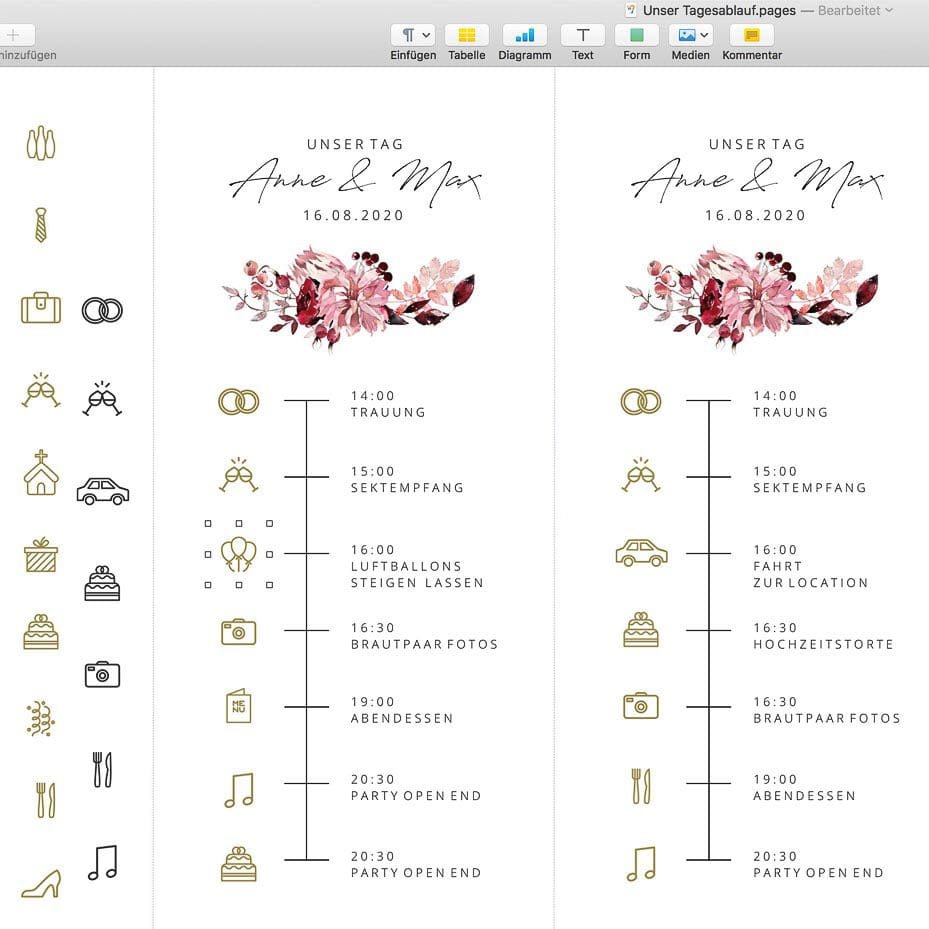Click the HOCHZEITSTORTE text entry
Screen dimensions: 929x929
(x=822, y=645)
